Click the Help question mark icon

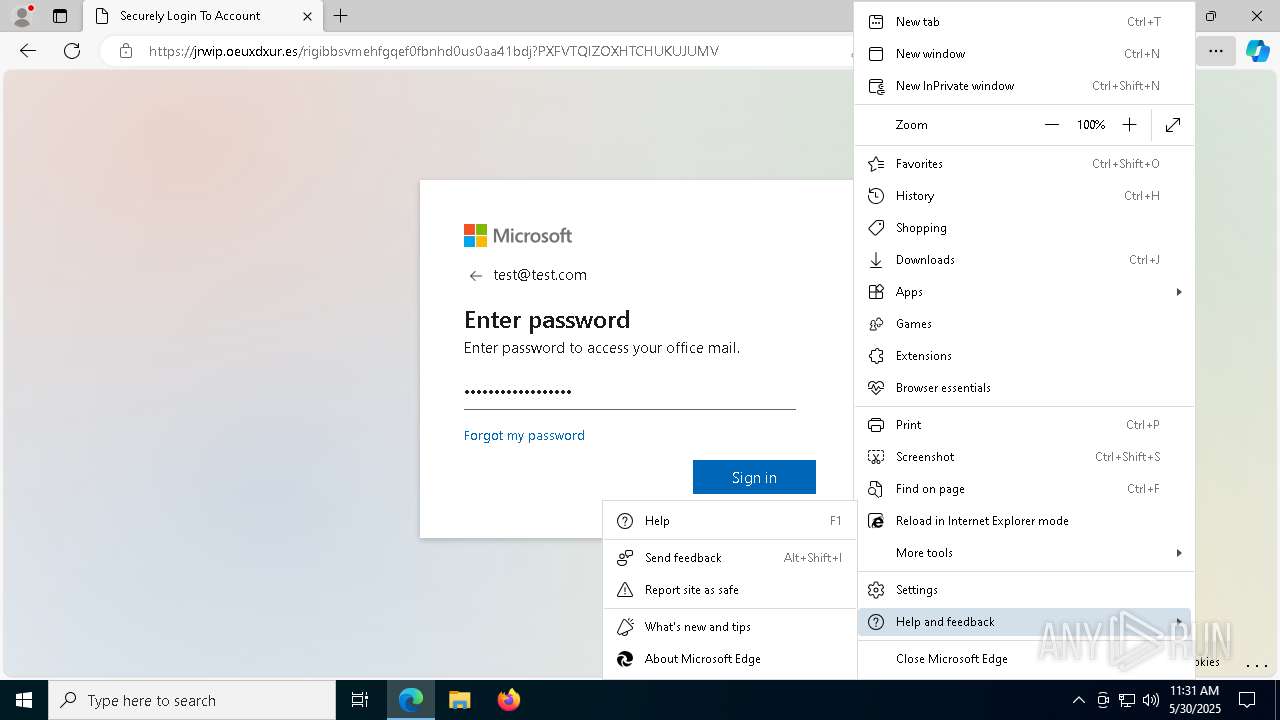pyautogui.click(x=625, y=521)
